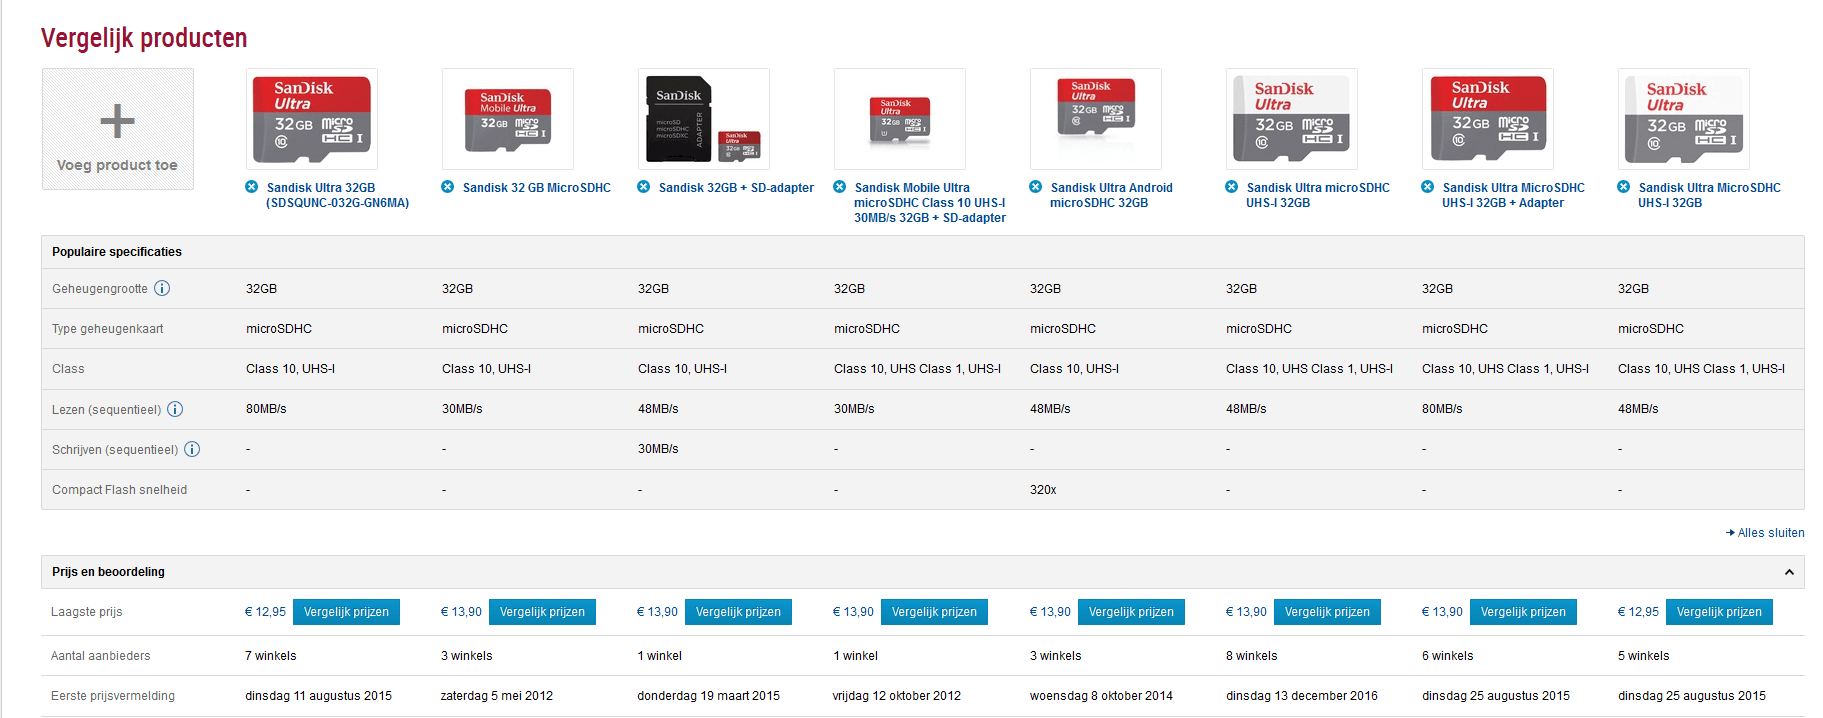The image size is (1823, 718).
Task: Remove Sandisk Ultra MicroSDHC UHS-I 32GB + Adapter
Action: pyautogui.click(x=1428, y=187)
